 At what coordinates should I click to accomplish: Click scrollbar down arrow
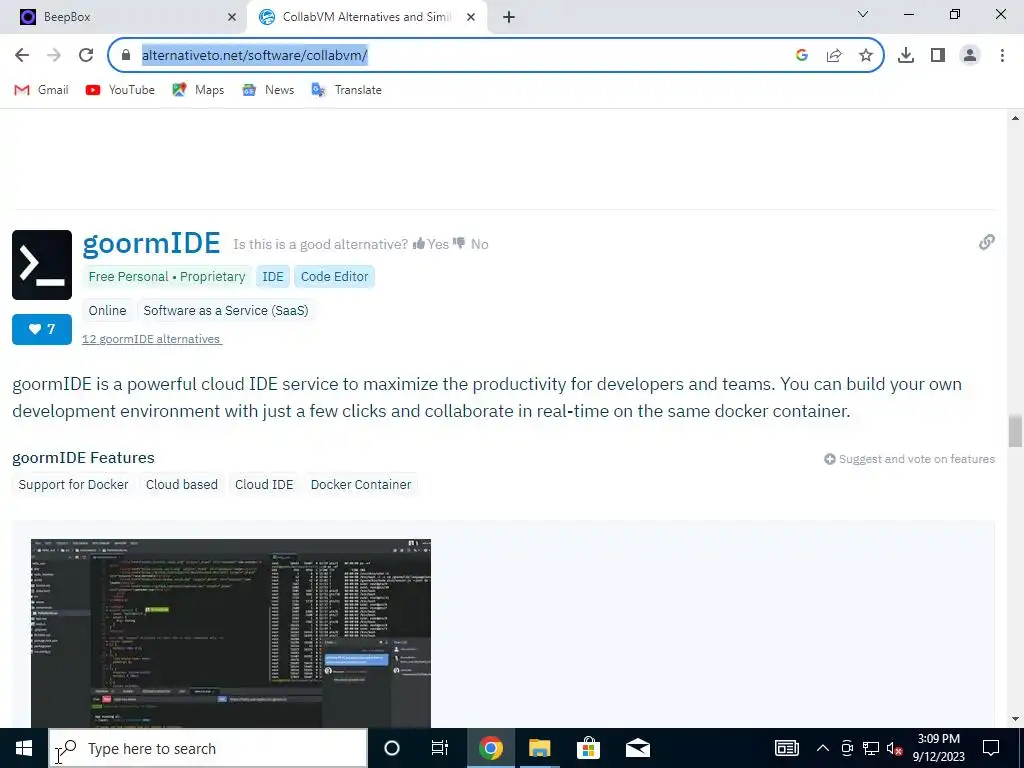[1015, 719]
